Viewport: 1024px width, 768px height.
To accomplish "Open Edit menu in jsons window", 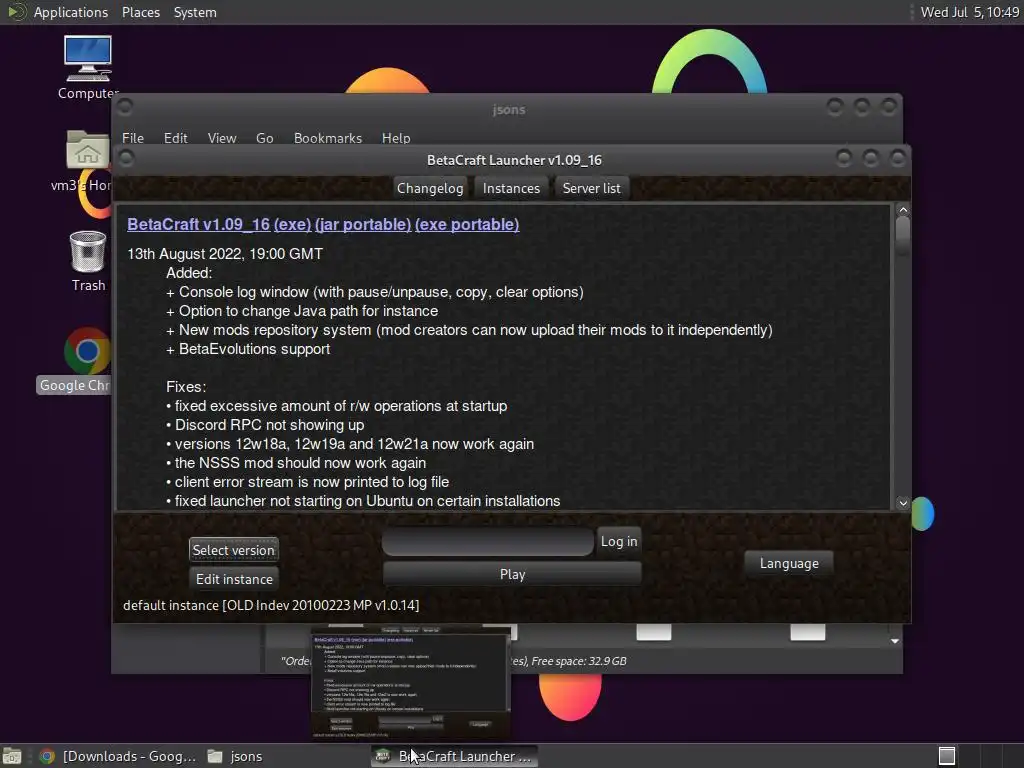I will tap(175, 138).
